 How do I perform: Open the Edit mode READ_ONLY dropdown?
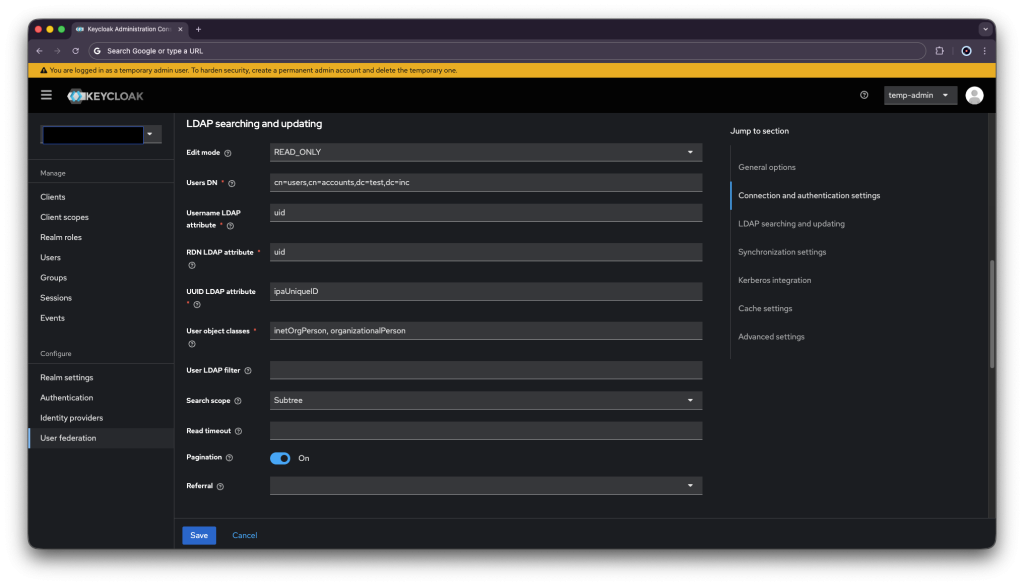pos(485,152)
